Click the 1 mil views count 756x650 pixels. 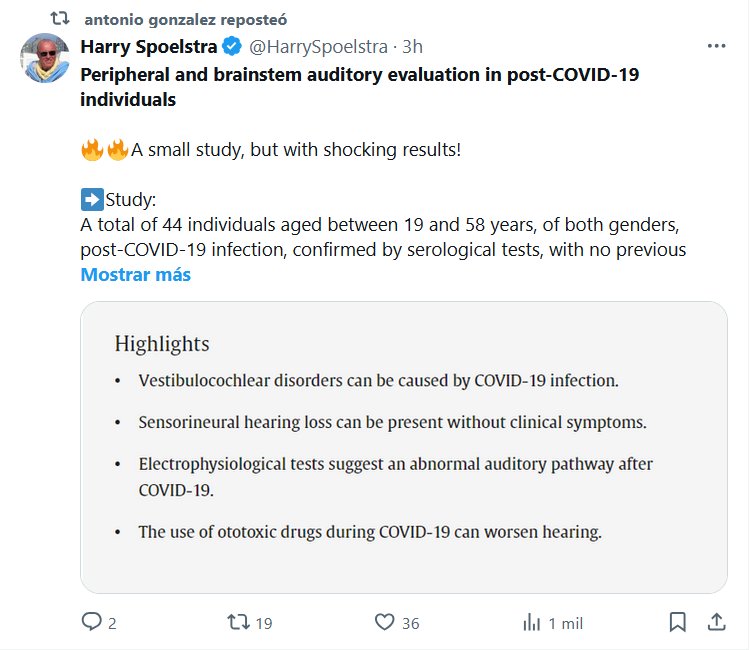(566, 623)
